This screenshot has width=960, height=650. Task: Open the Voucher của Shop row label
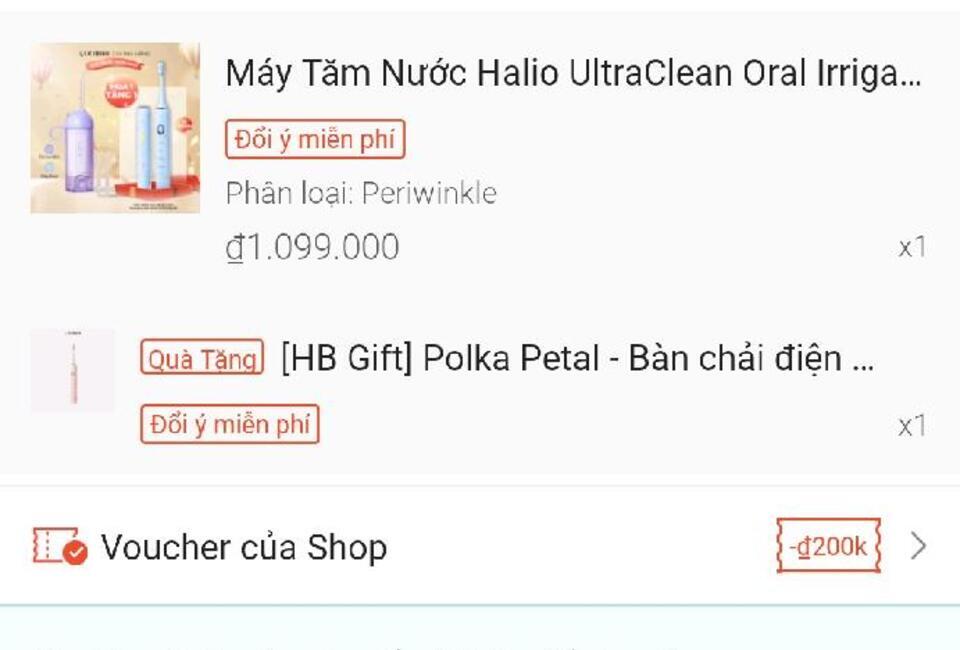pyautogui.click(x=244, y=547)
